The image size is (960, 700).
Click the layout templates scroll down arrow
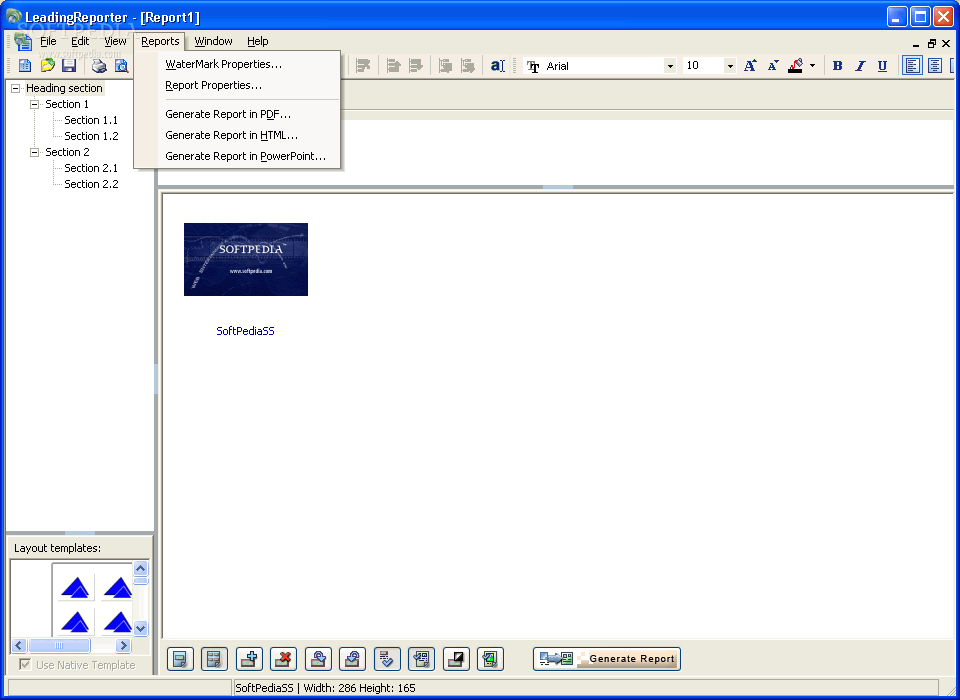click(140, 628)
